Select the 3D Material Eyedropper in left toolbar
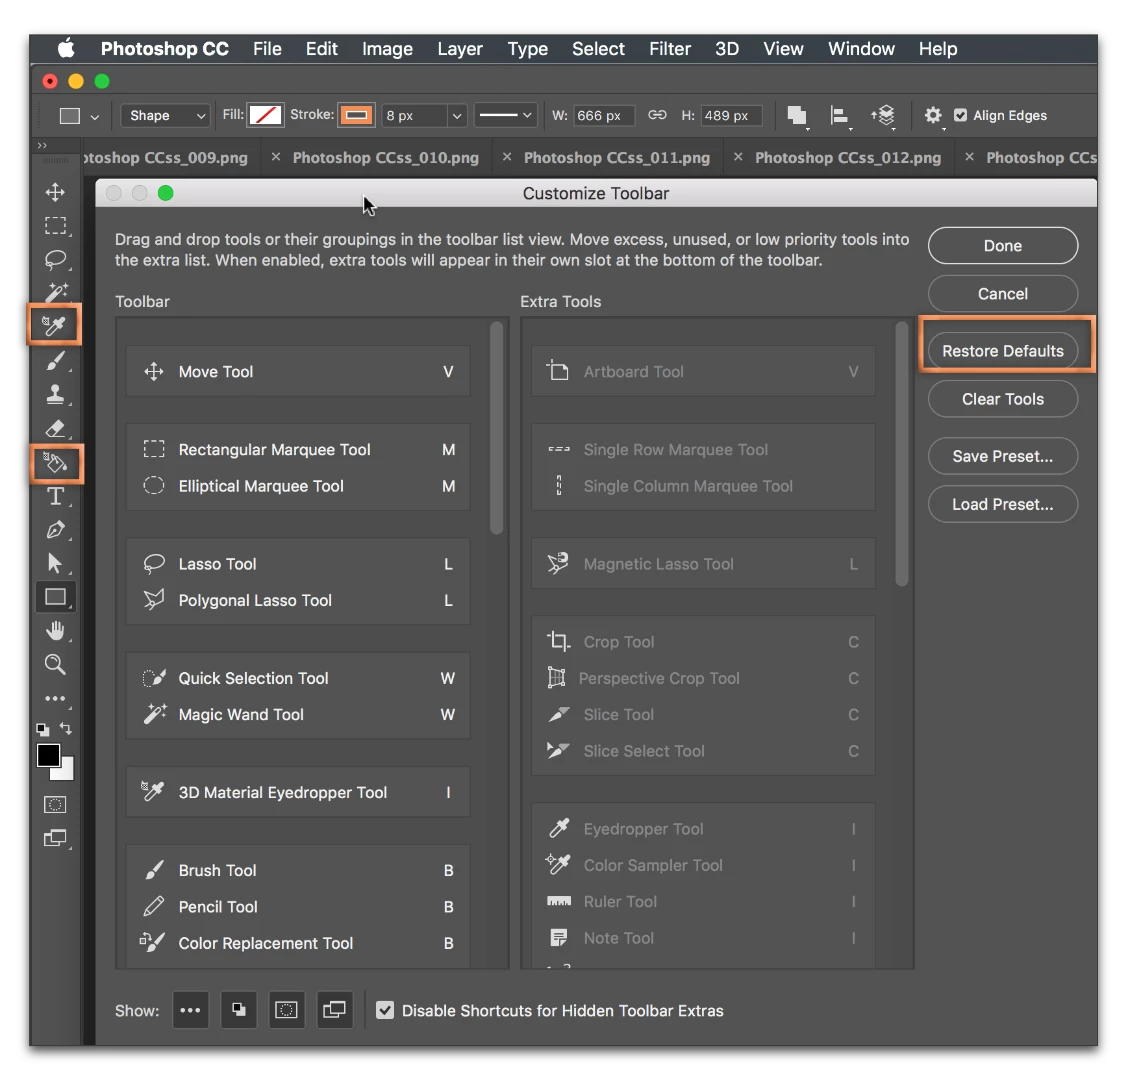The height and width of the screenshot is (1080, 1128). point(54,325)
